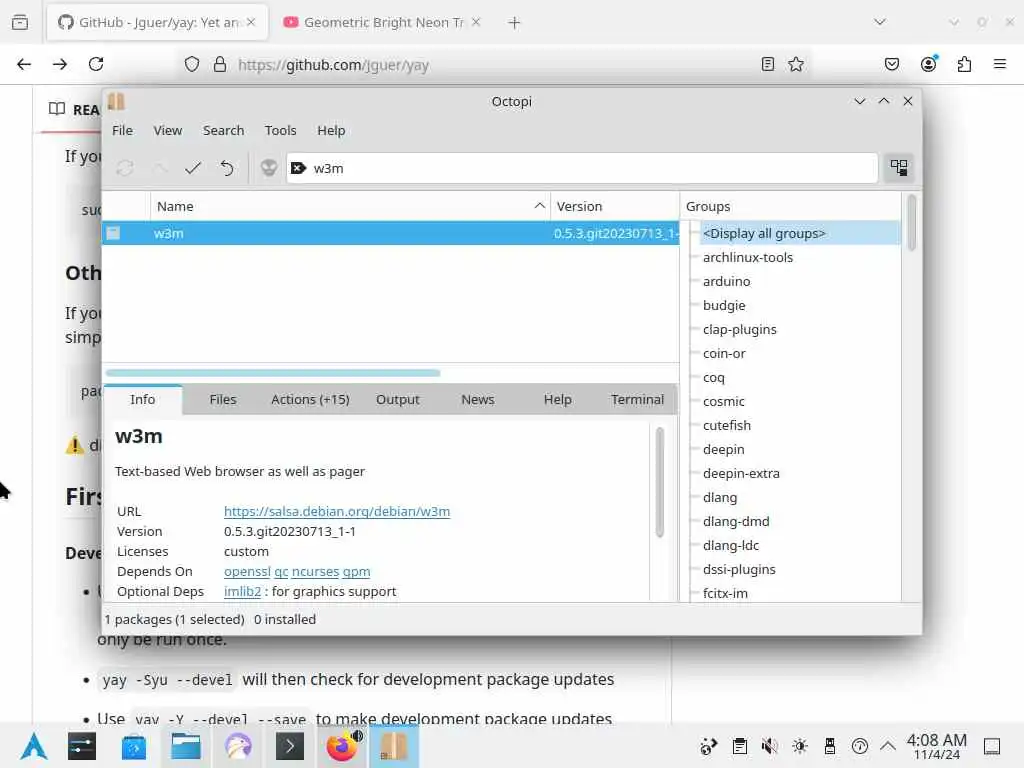This screenshot has height=768, width=1024.
Task: Open new tab with plus button
Action: pos(514,23)
